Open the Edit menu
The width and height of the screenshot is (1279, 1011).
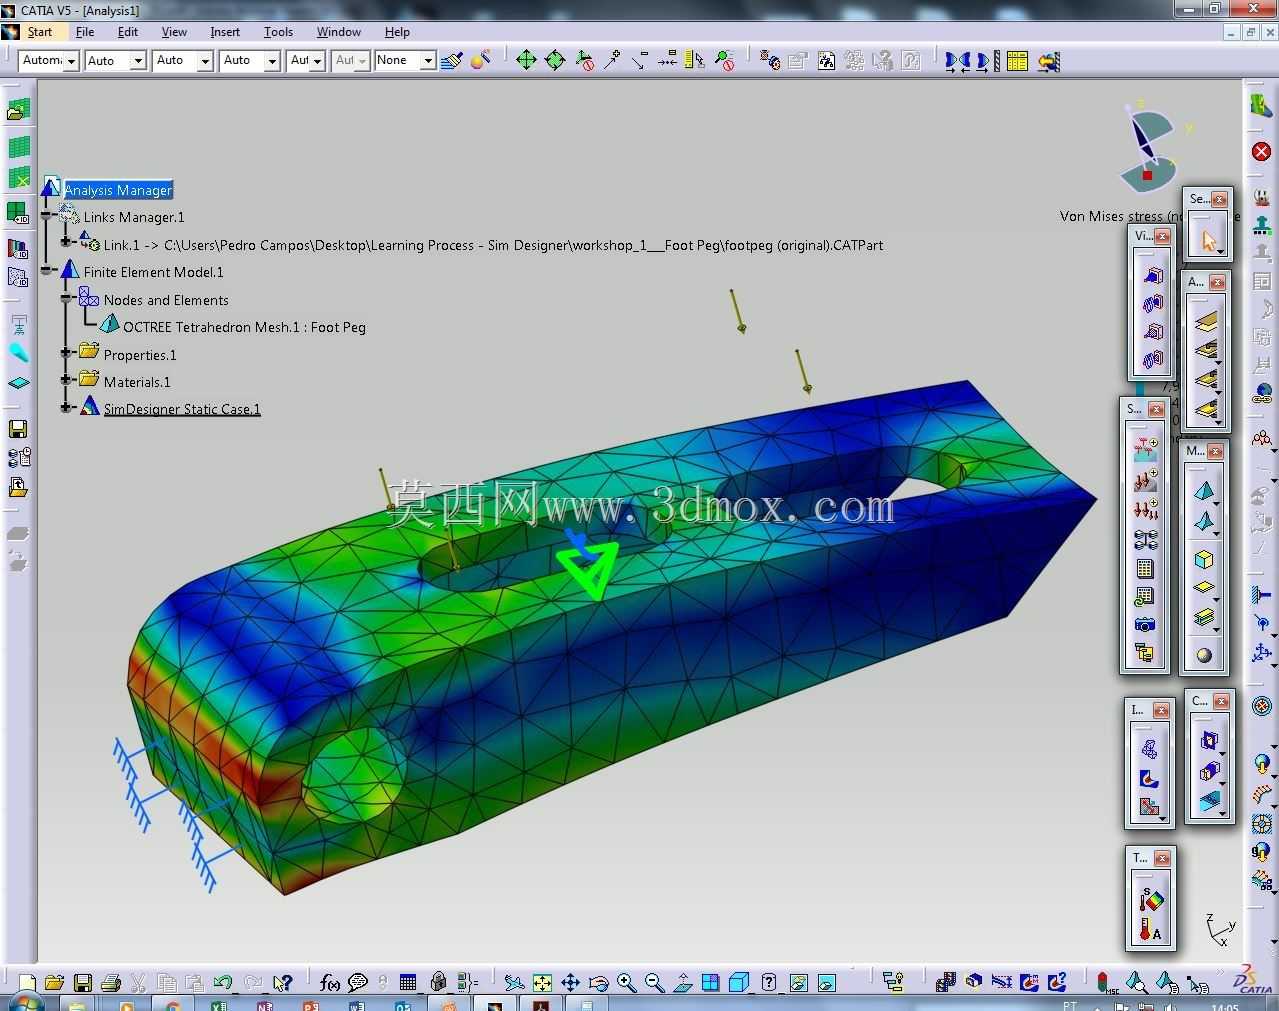[127, 32]
